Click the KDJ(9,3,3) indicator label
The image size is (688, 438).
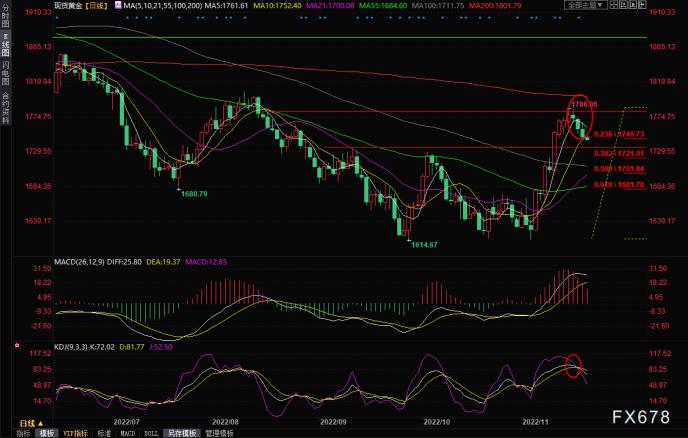tap(72, 345)
